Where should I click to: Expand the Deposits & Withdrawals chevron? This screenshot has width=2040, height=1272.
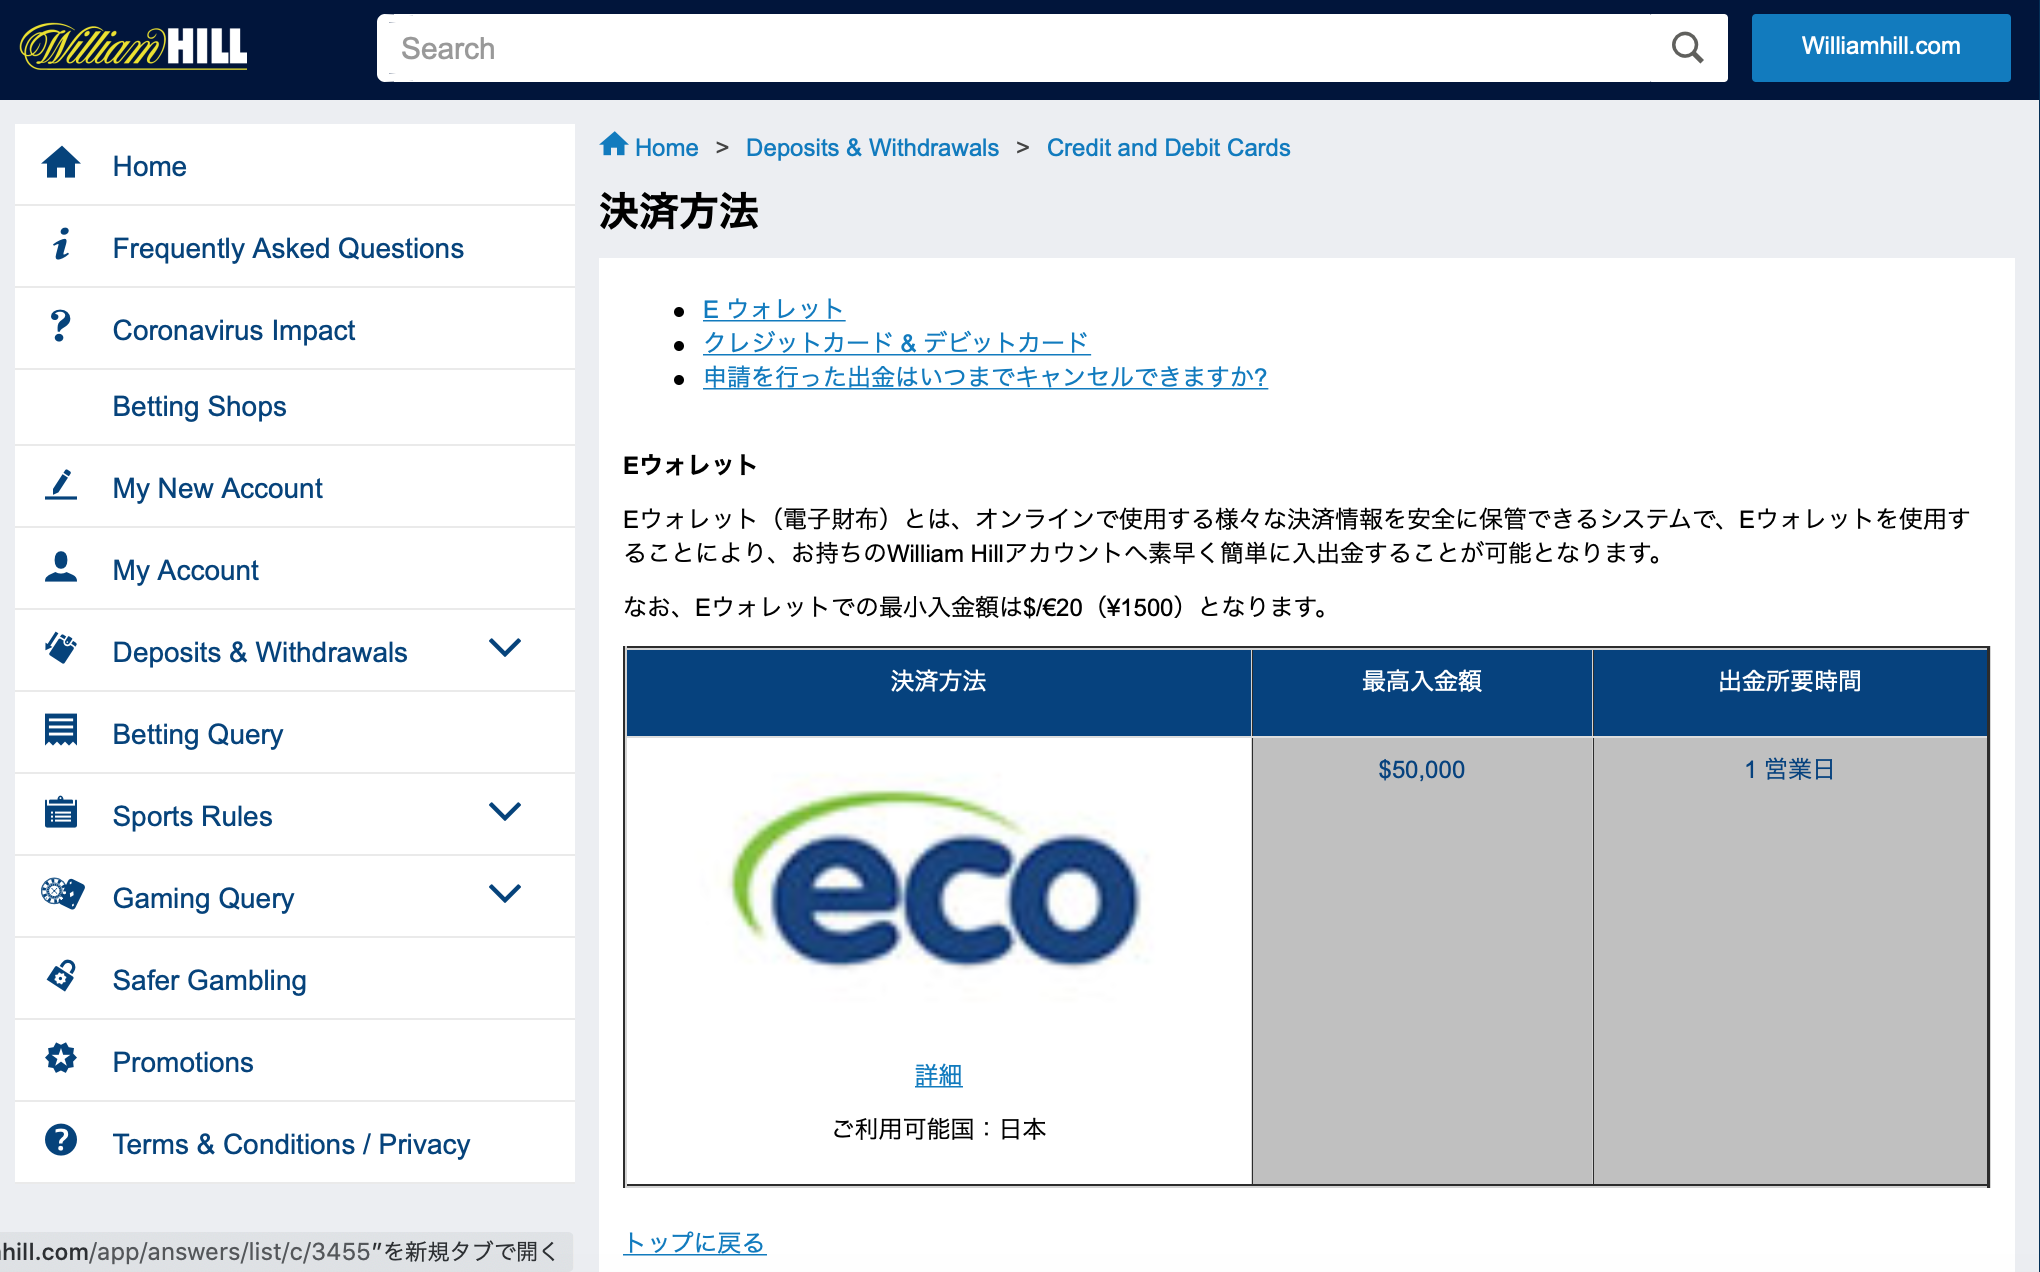(x=505, y=648)
